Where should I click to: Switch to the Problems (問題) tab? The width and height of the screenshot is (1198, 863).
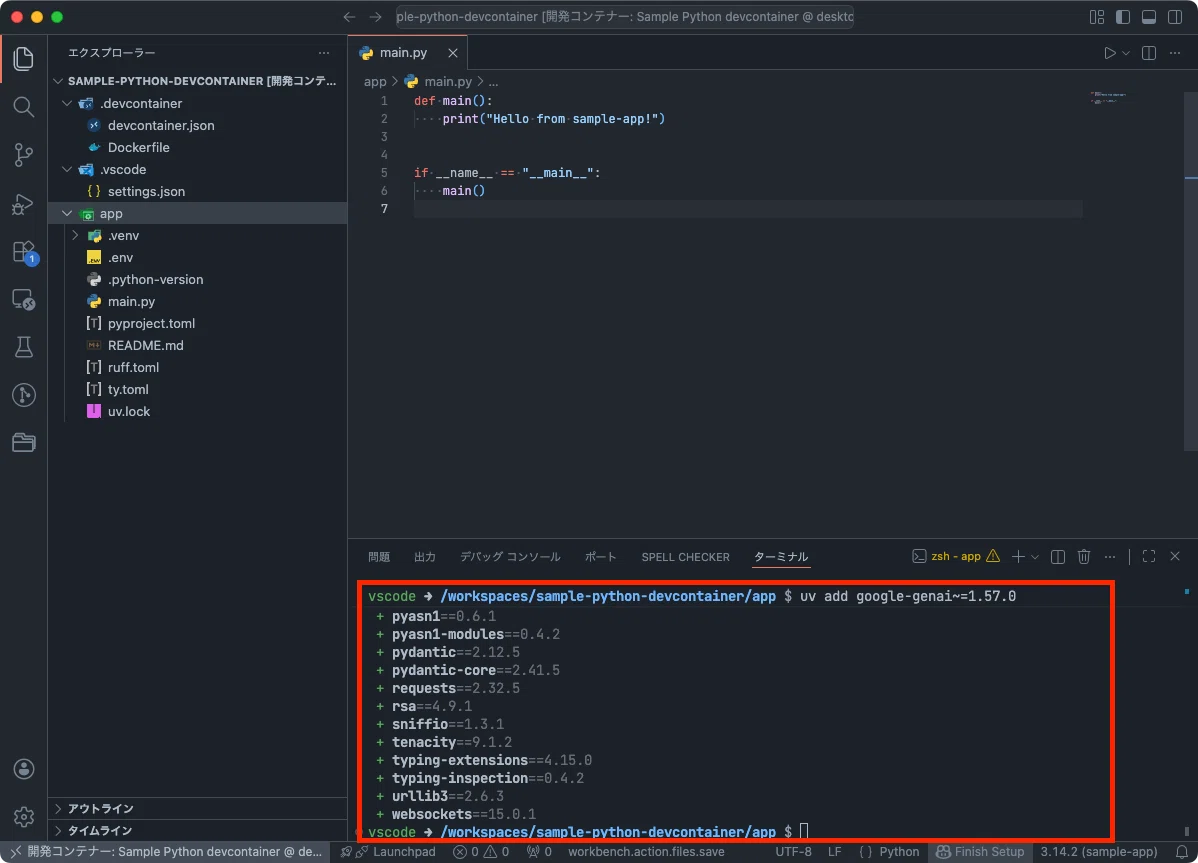pyautogui.click(x=379, y=557)
